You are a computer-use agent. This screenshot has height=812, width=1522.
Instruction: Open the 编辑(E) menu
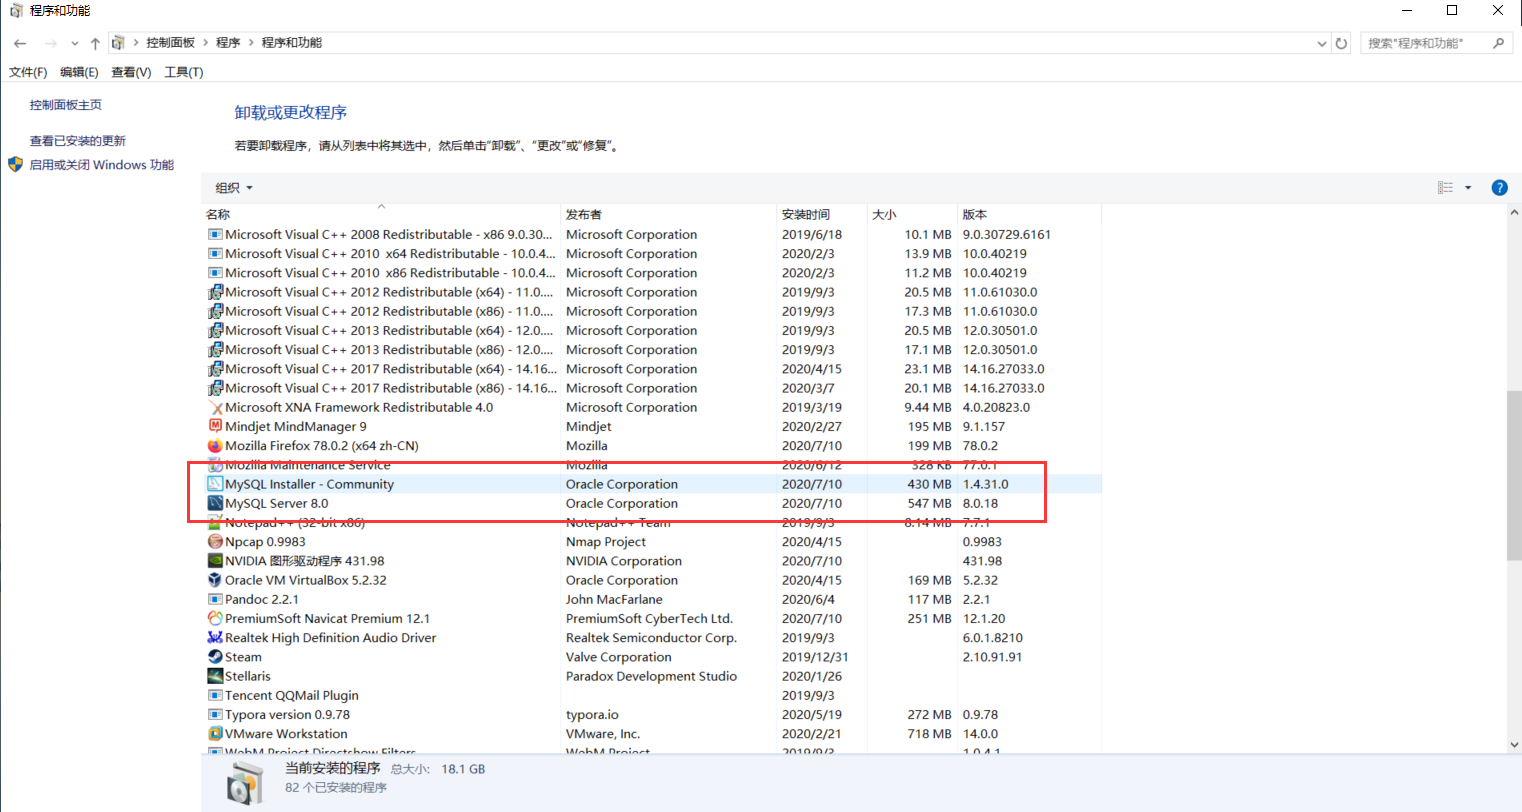79,72
